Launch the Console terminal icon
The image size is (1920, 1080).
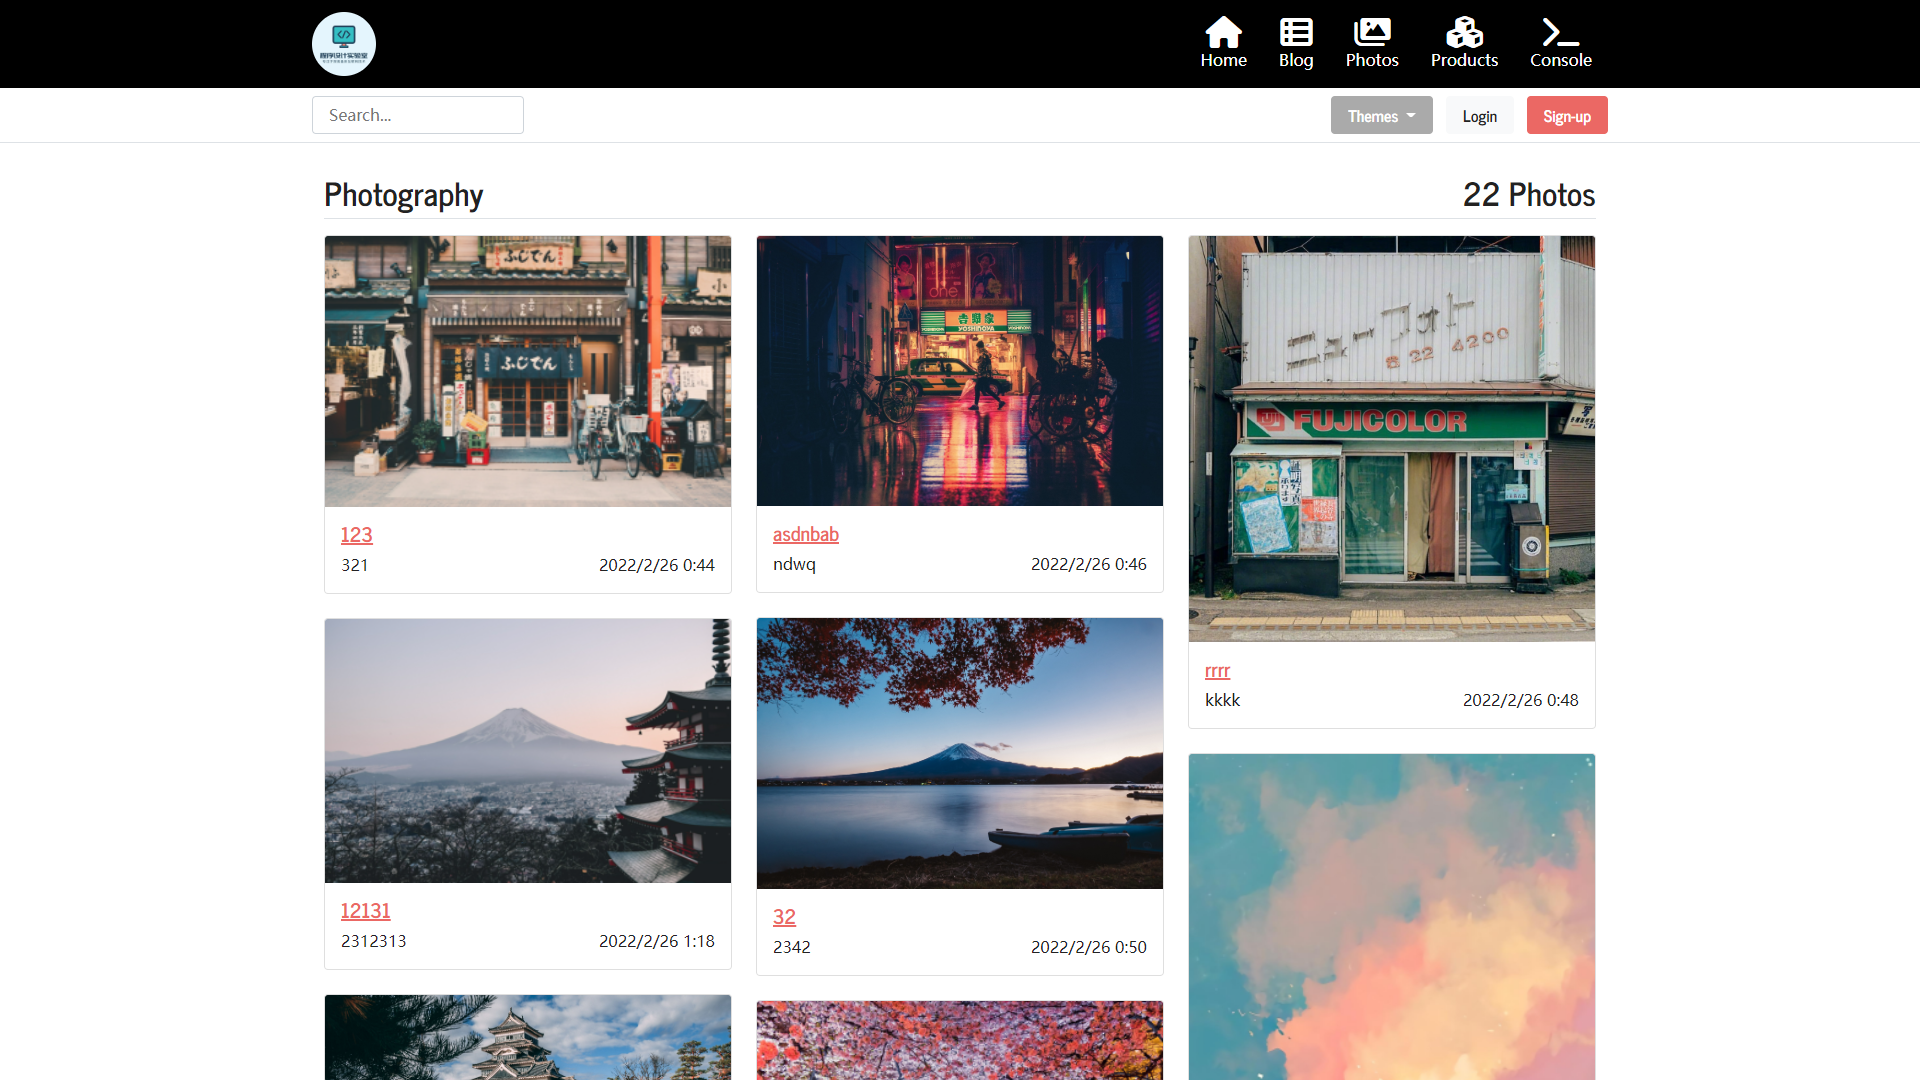pos(1560,33)
